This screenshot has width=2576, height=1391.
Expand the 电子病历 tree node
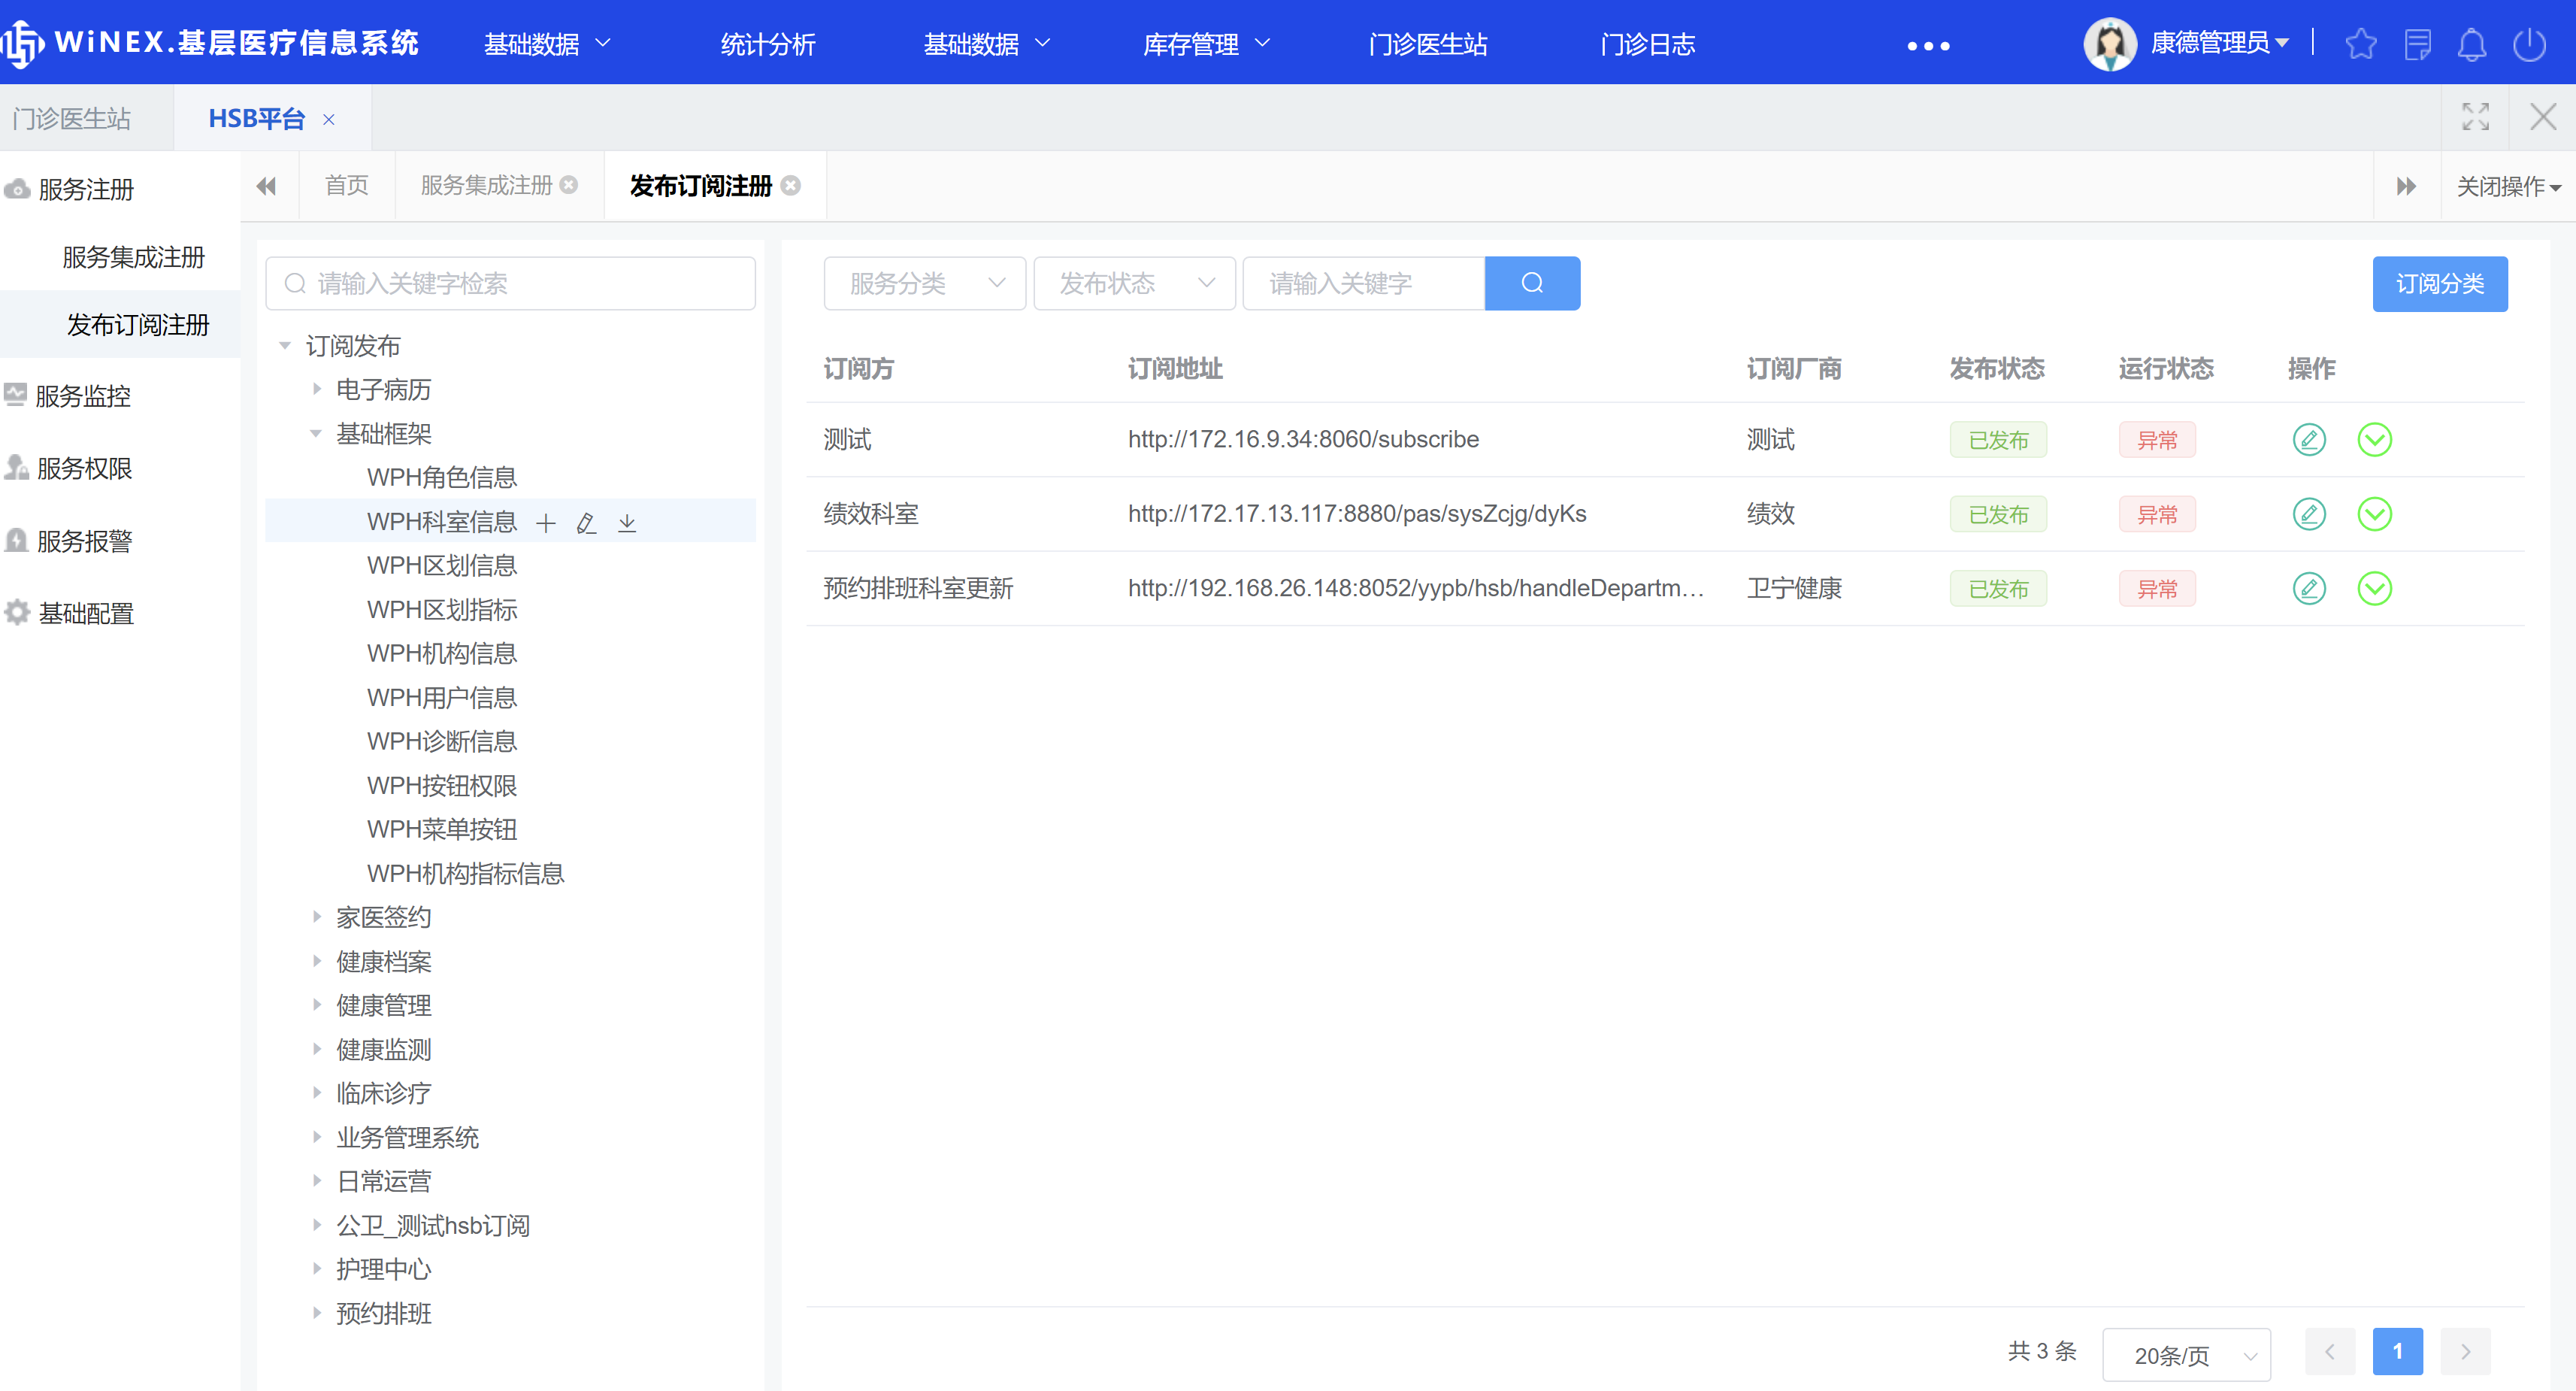click(x=316, y=389)
